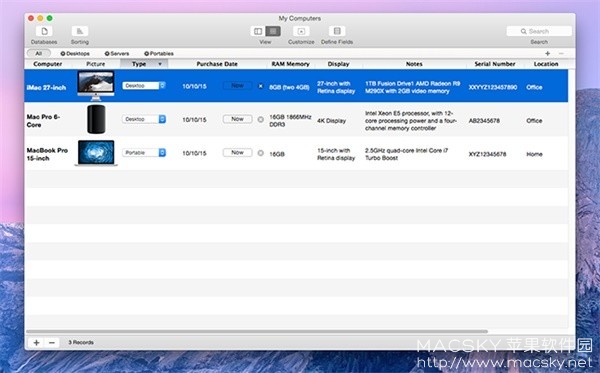This screenshot has width=600, height=373.
Task: Select the Mac Pro 6-Core name cell
Action: click(43, 121)
